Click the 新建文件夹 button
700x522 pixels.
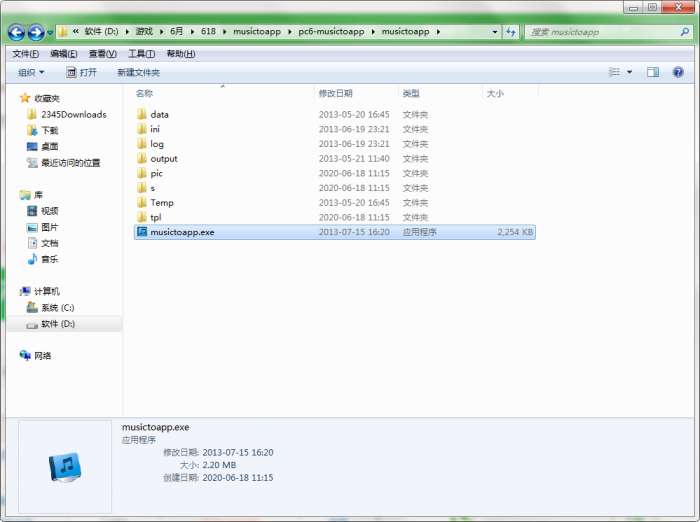click(x=138, y=72)
